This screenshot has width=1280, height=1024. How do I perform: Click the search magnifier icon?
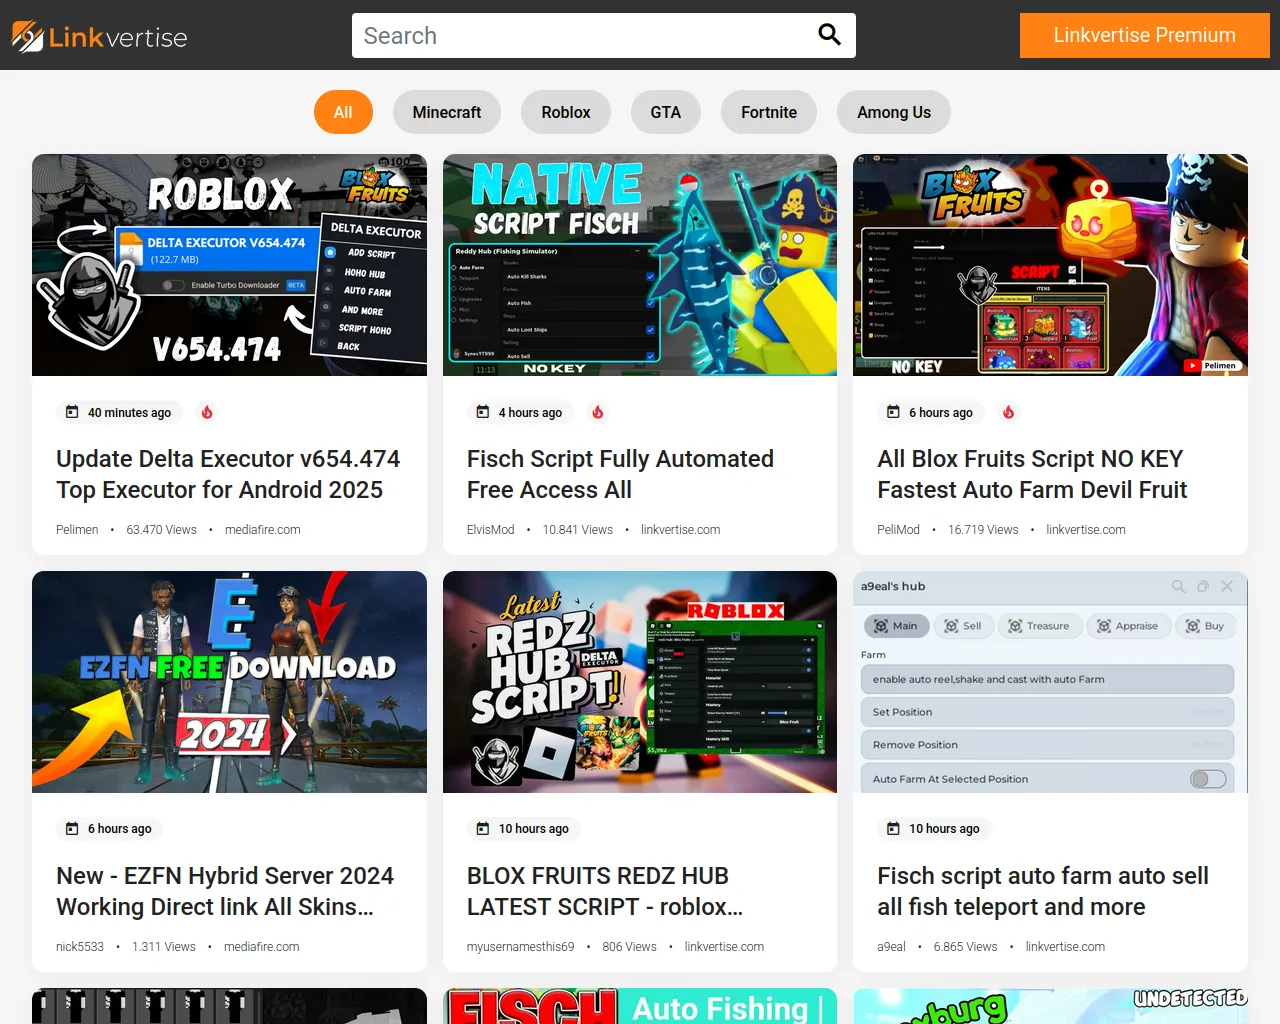coord(829,35)
